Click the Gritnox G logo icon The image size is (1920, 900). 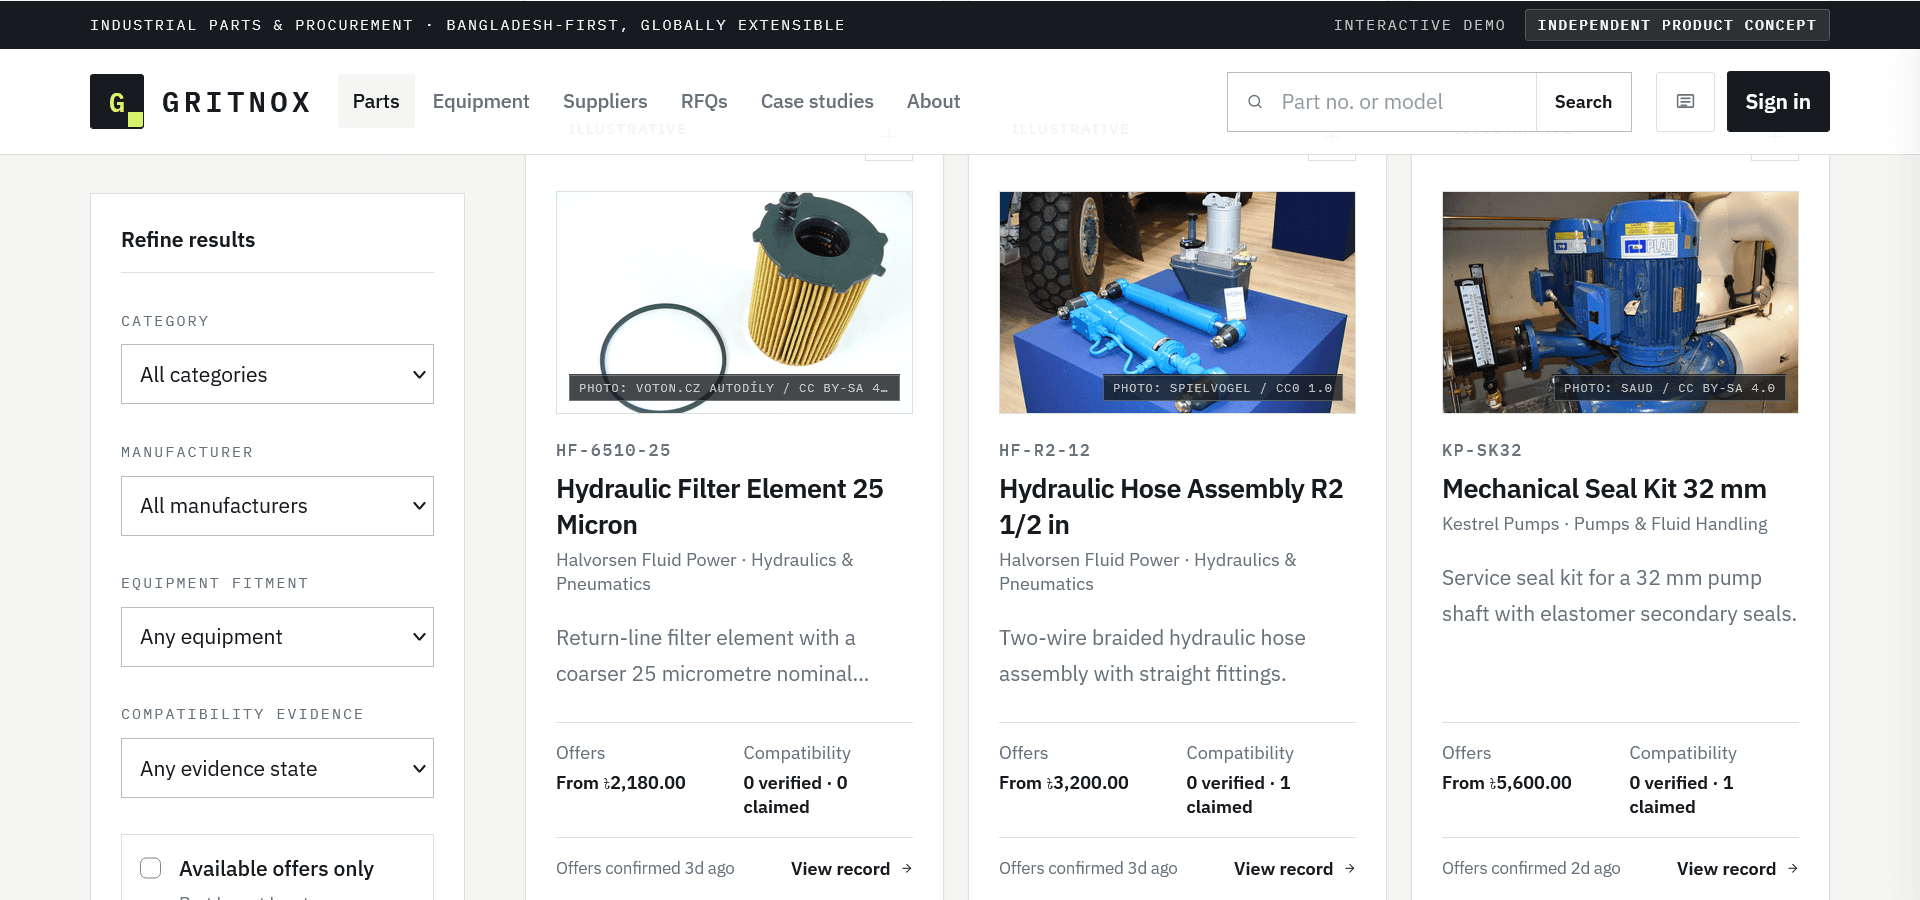coord(117,101)
